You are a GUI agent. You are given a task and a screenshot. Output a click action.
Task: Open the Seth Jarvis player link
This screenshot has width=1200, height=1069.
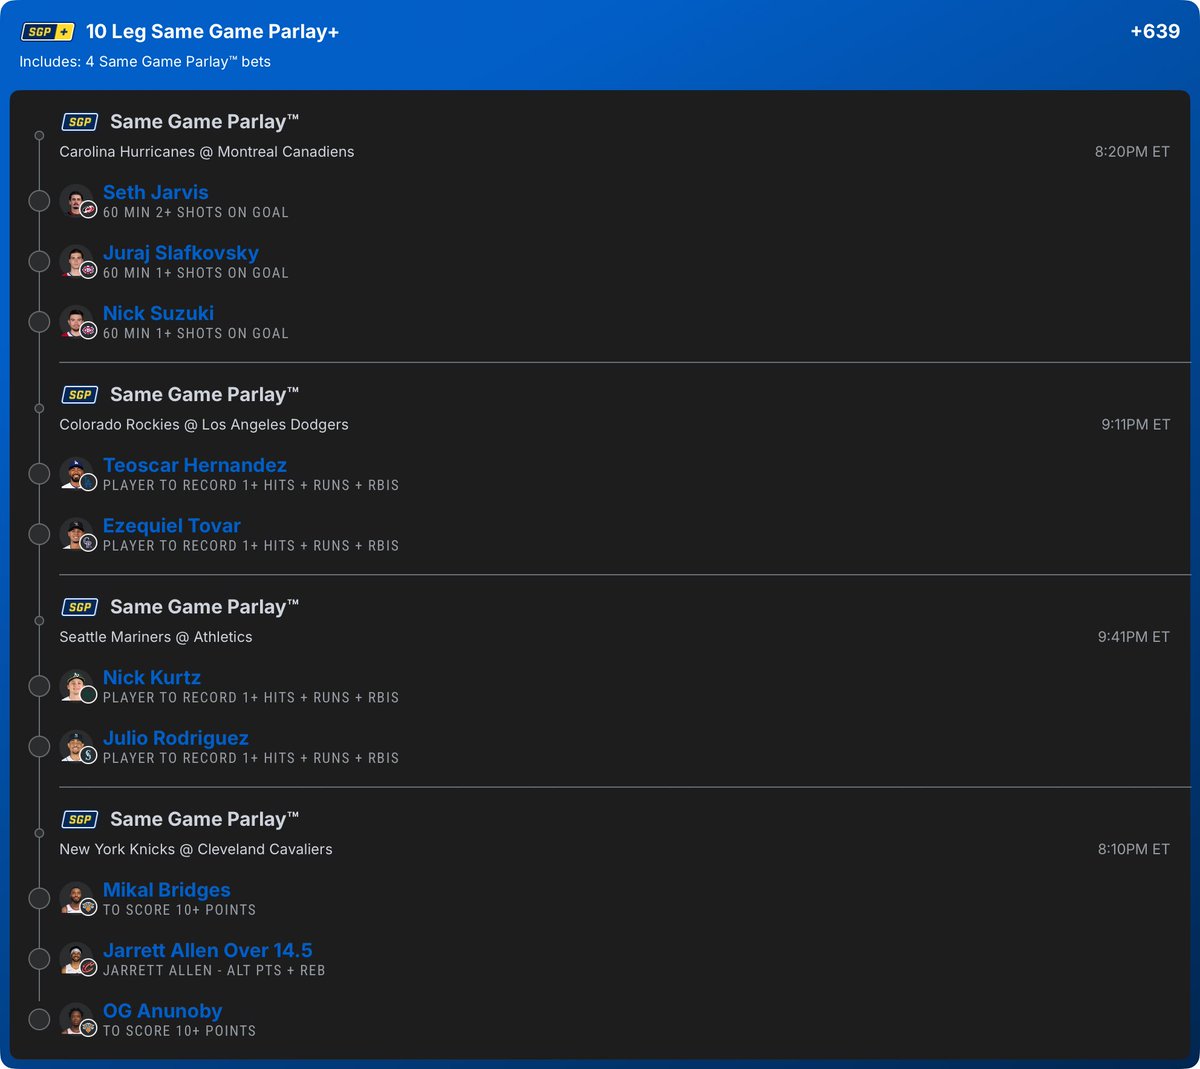tap(156, 192)
